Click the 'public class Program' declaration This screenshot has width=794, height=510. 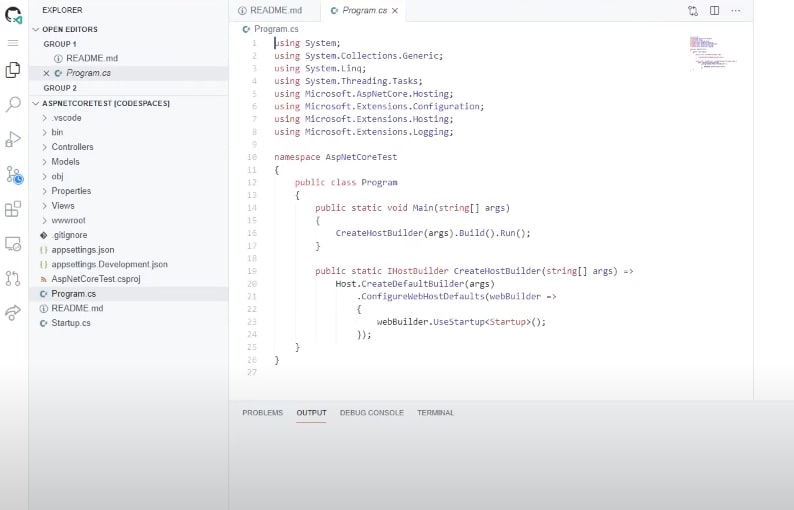346,183
